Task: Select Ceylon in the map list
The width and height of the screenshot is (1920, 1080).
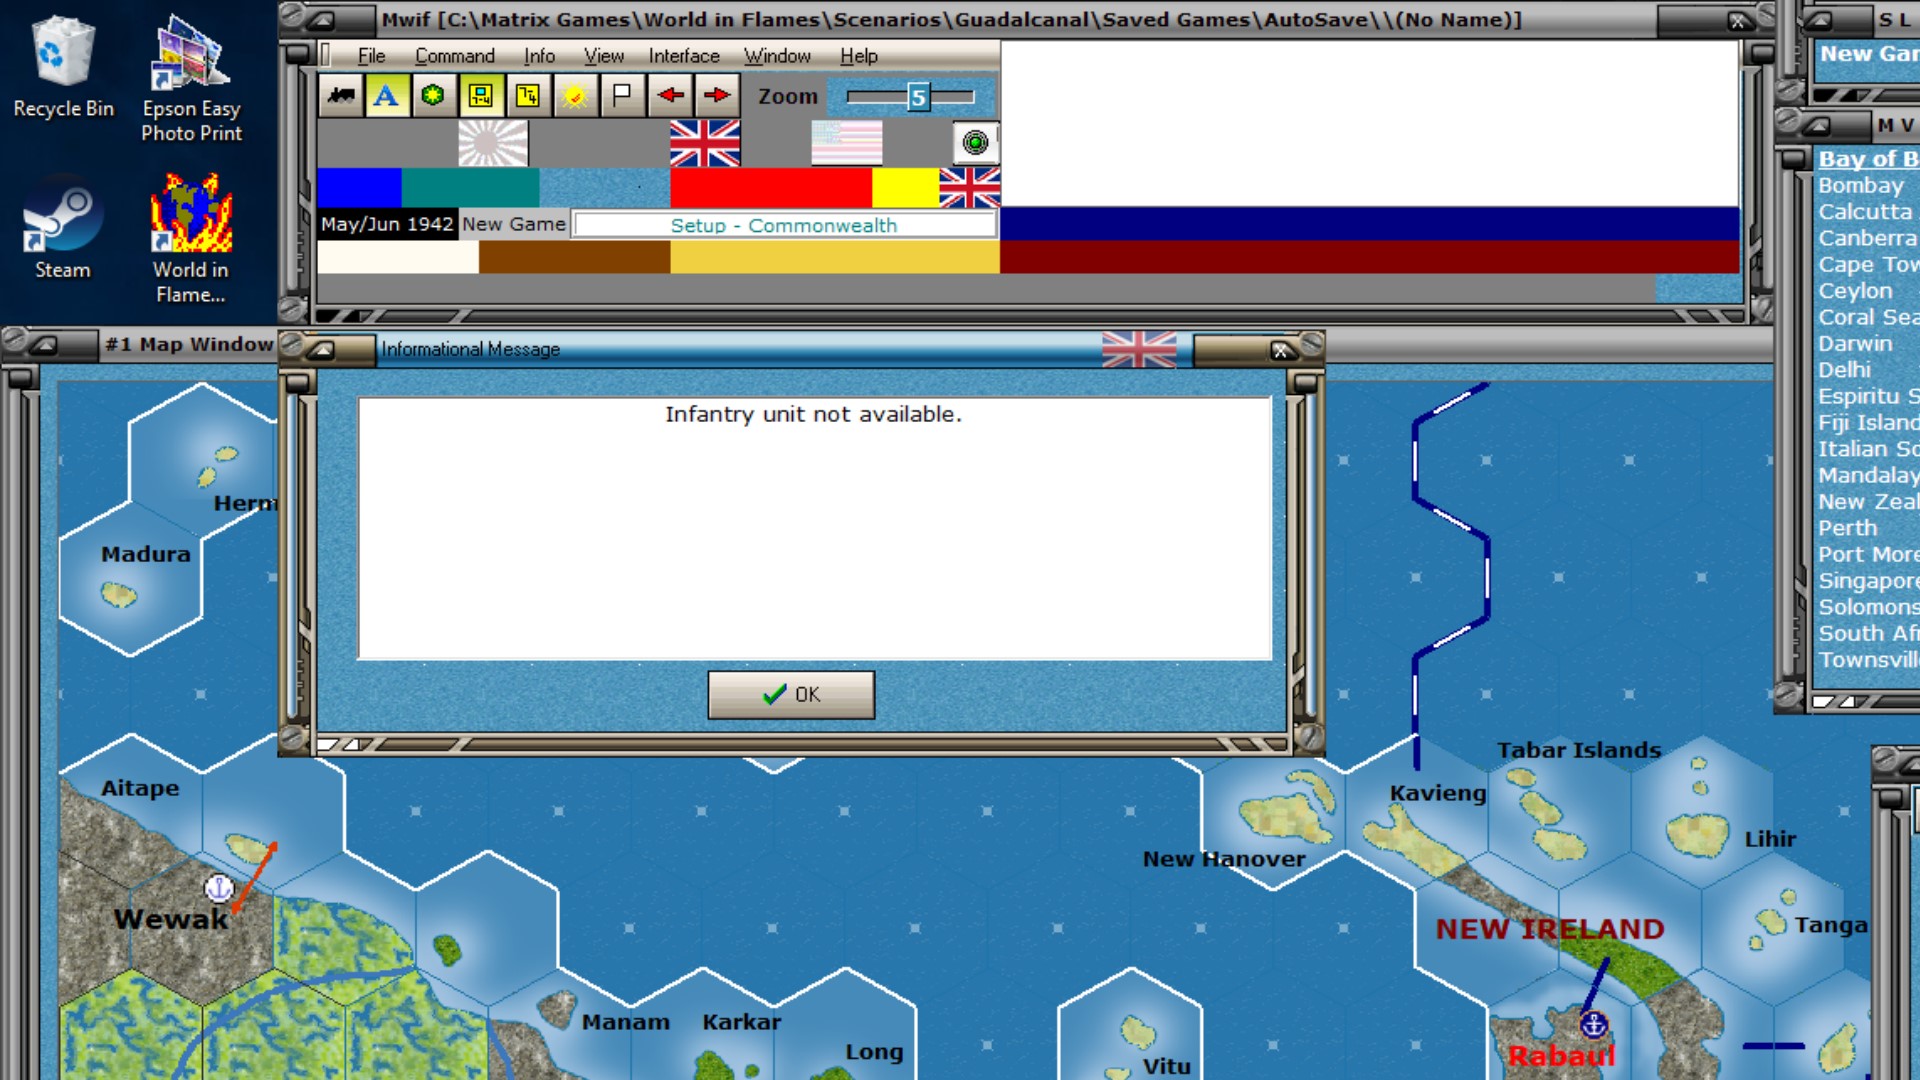Action: tap(1855, 291)
